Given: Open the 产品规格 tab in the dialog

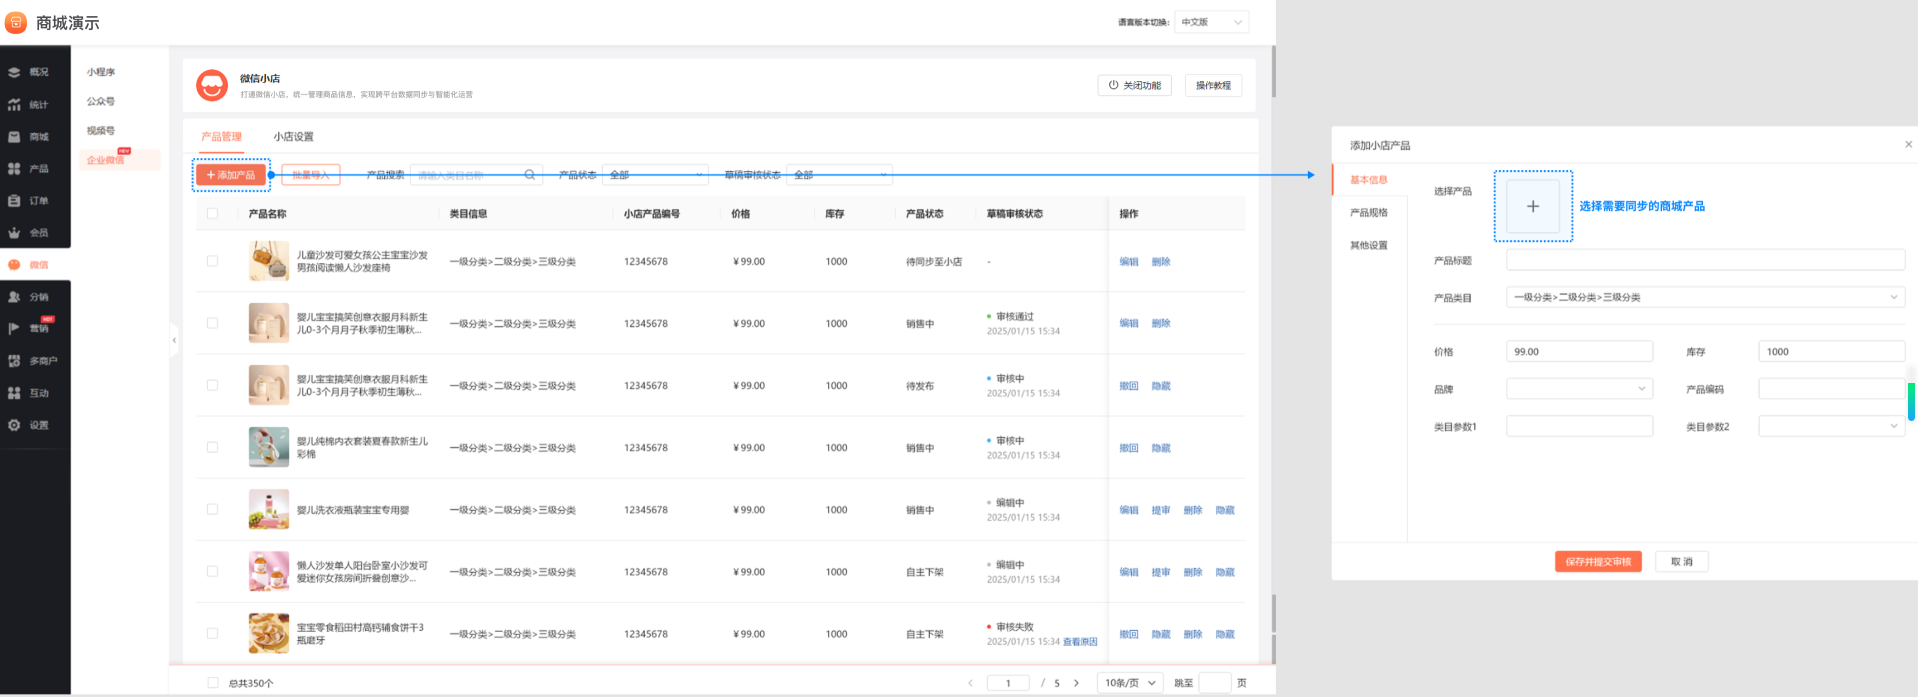Looking at the screenshot, I should 1369,213.
